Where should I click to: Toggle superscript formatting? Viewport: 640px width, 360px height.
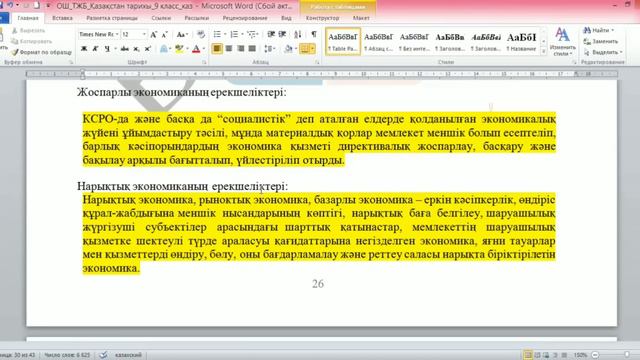click(x=148, y=49)
